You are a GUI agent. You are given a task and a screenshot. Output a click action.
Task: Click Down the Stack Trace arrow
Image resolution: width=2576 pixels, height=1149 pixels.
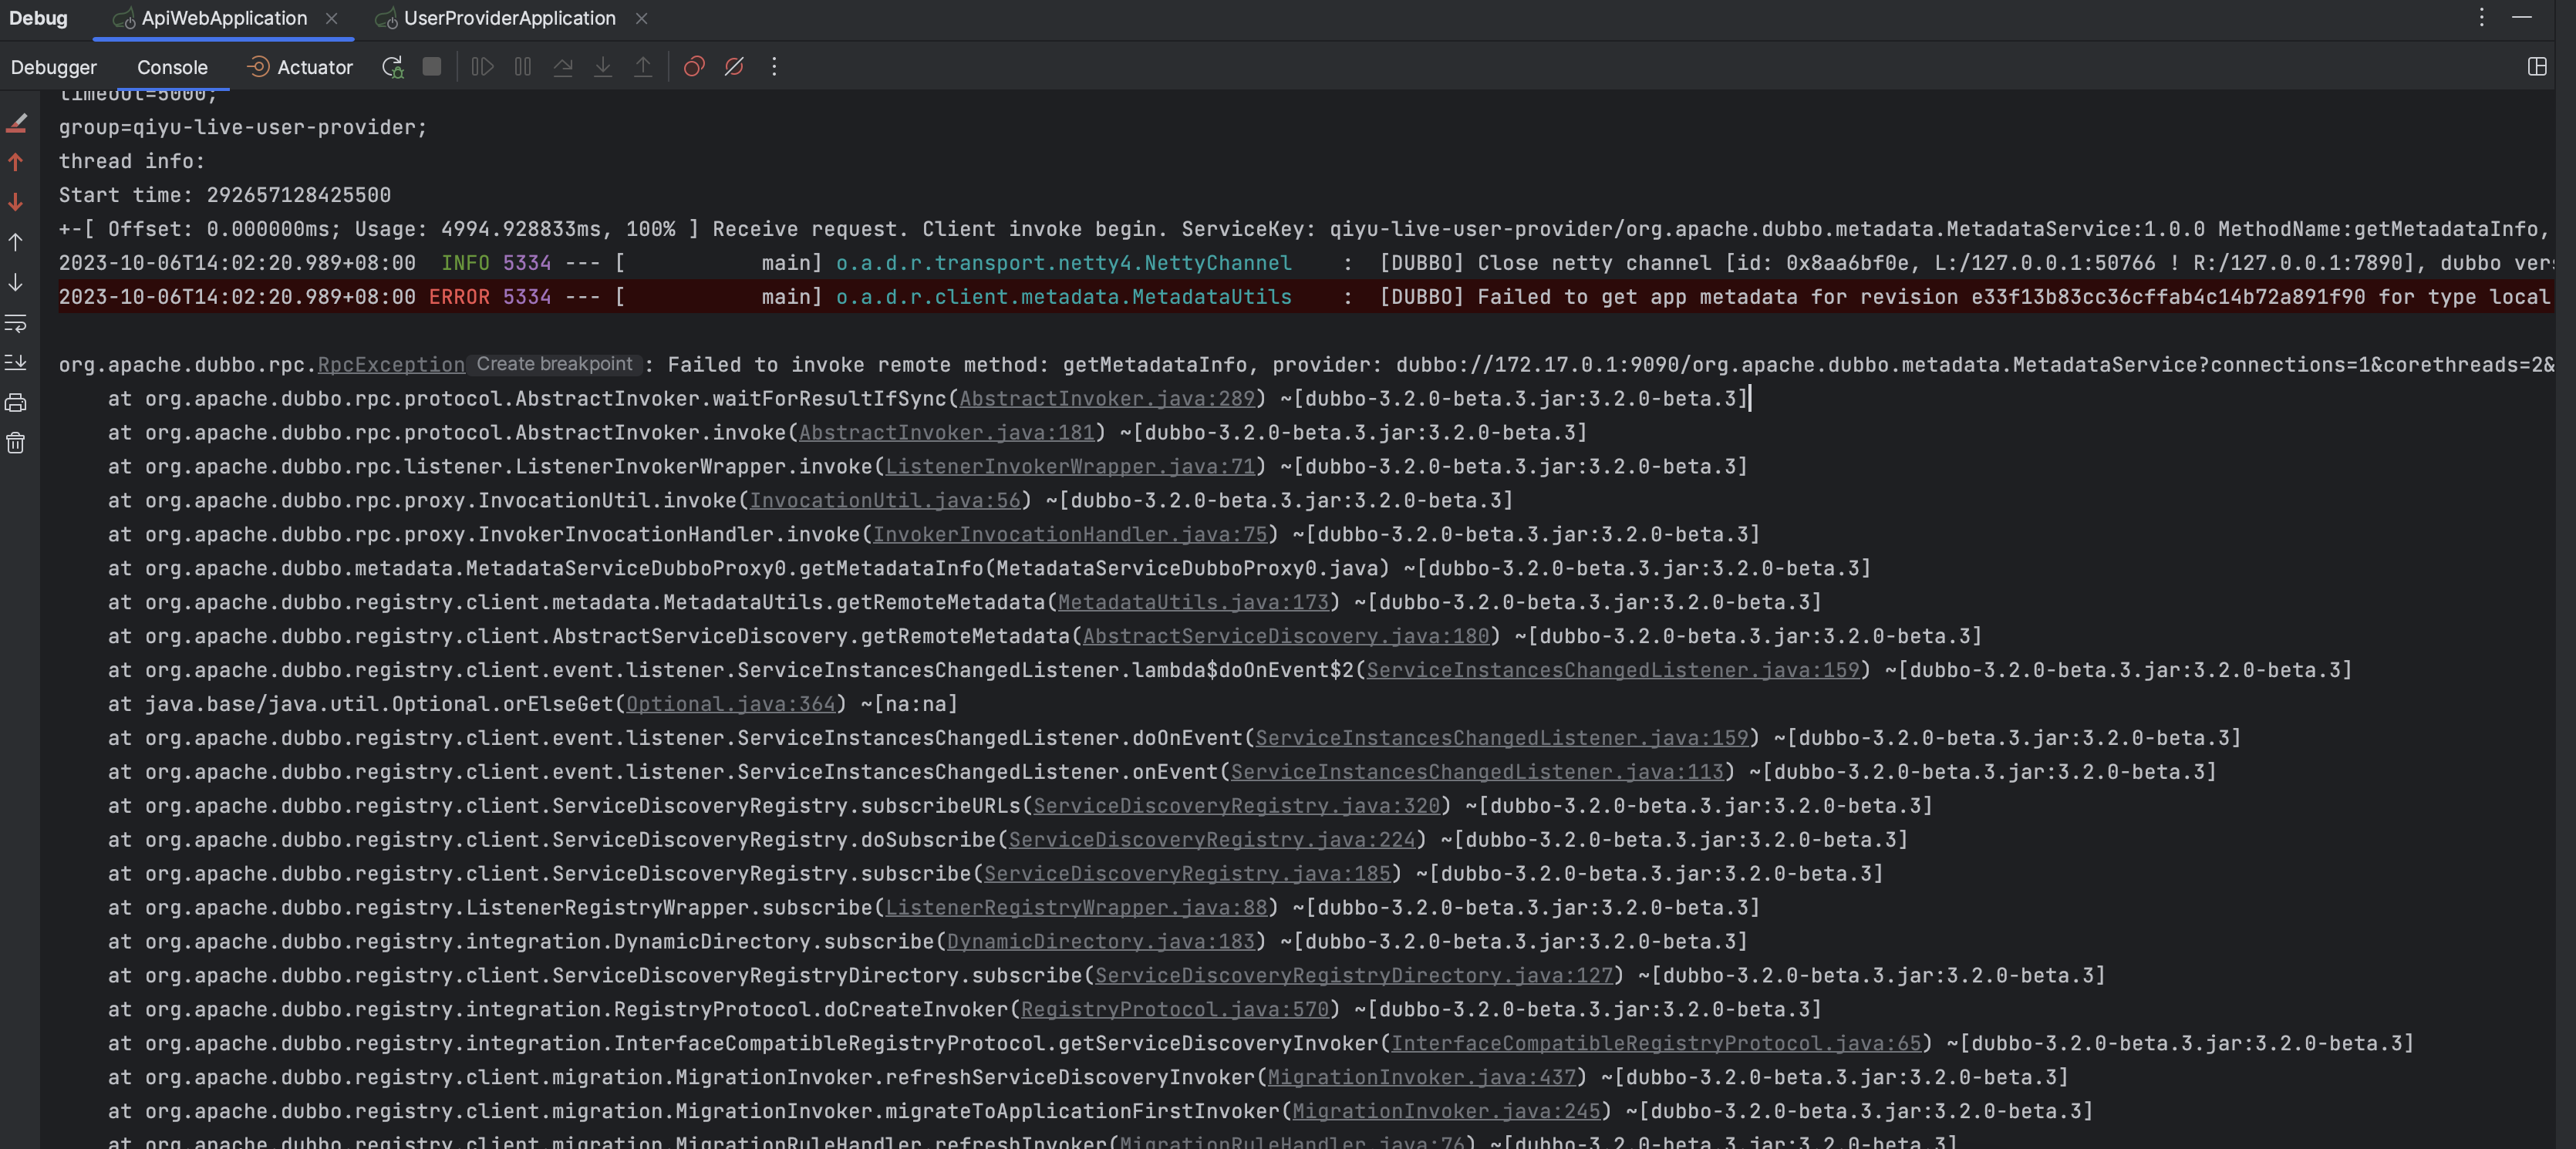pos(16,283)
